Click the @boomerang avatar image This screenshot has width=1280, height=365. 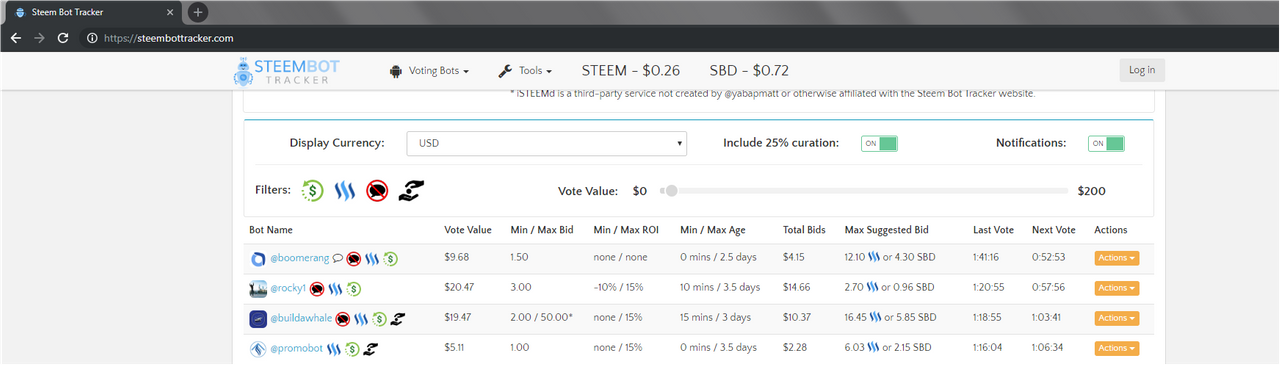click(258, 259)
